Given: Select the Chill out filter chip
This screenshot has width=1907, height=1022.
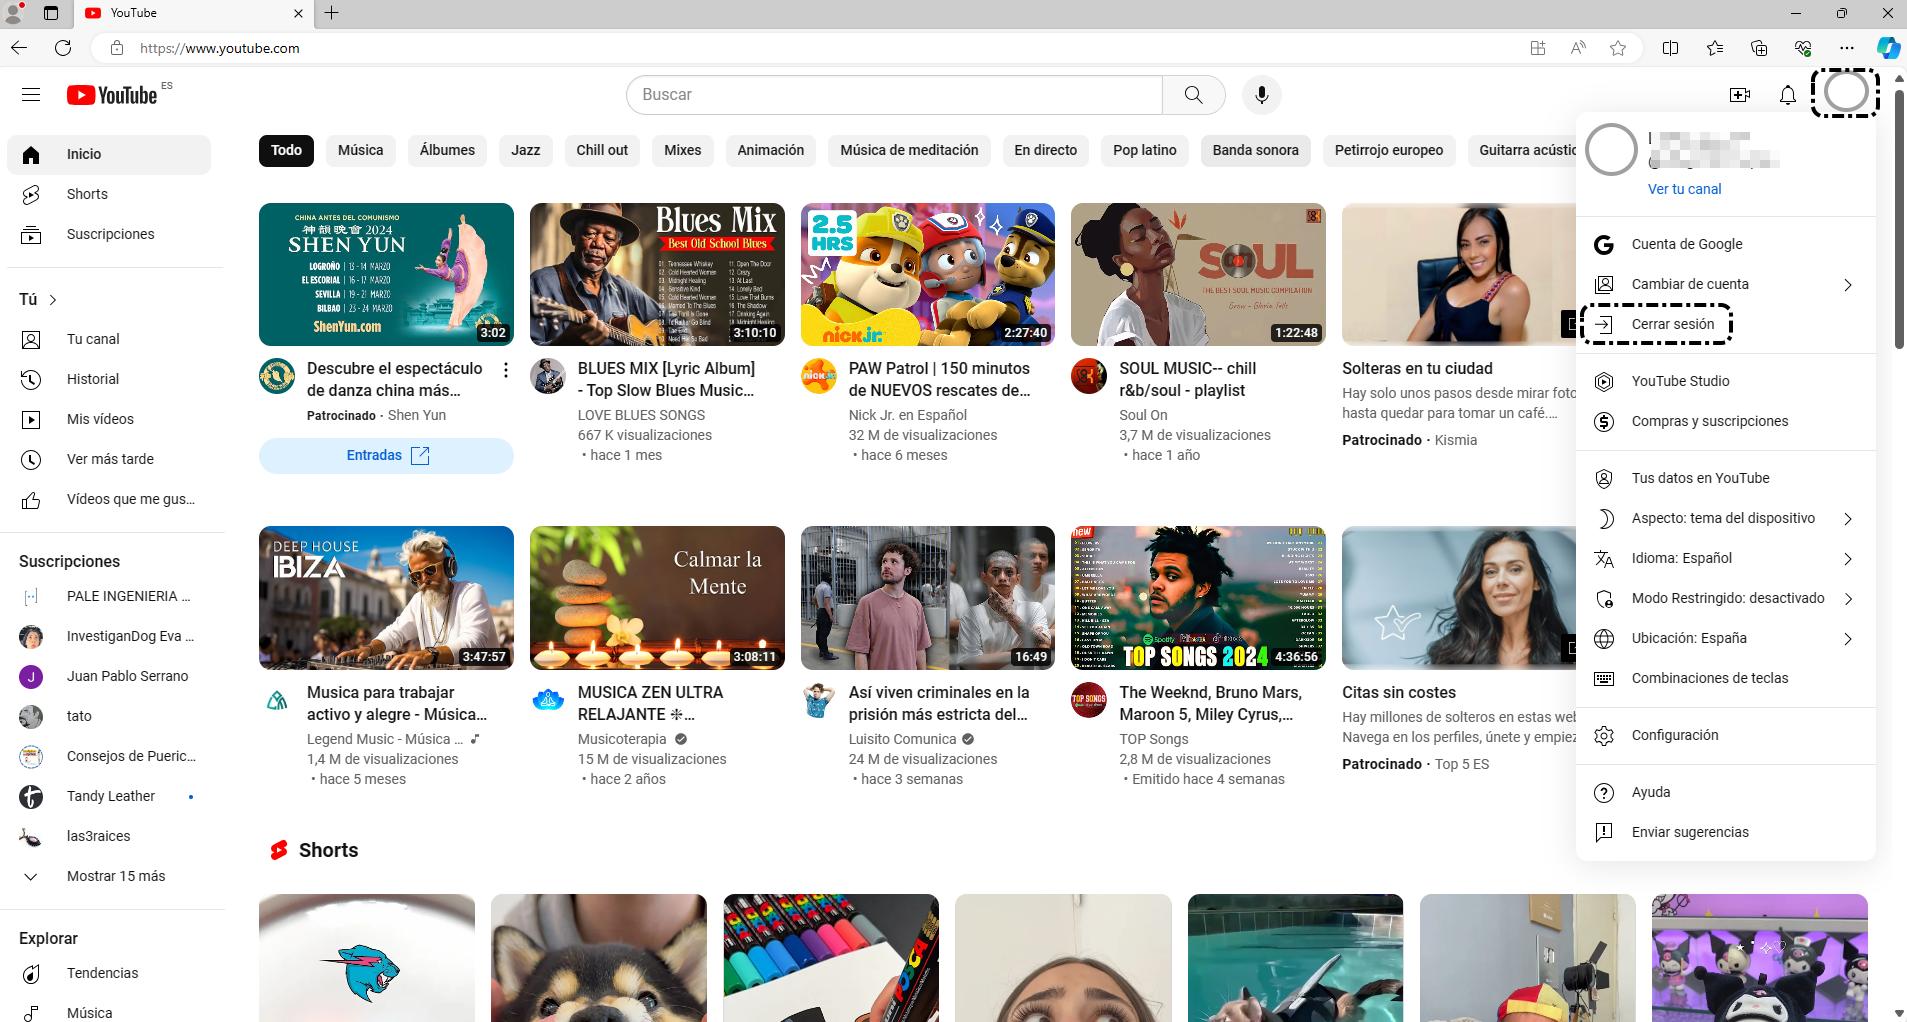Looking at the screenshot, I should tap(602, 150).
